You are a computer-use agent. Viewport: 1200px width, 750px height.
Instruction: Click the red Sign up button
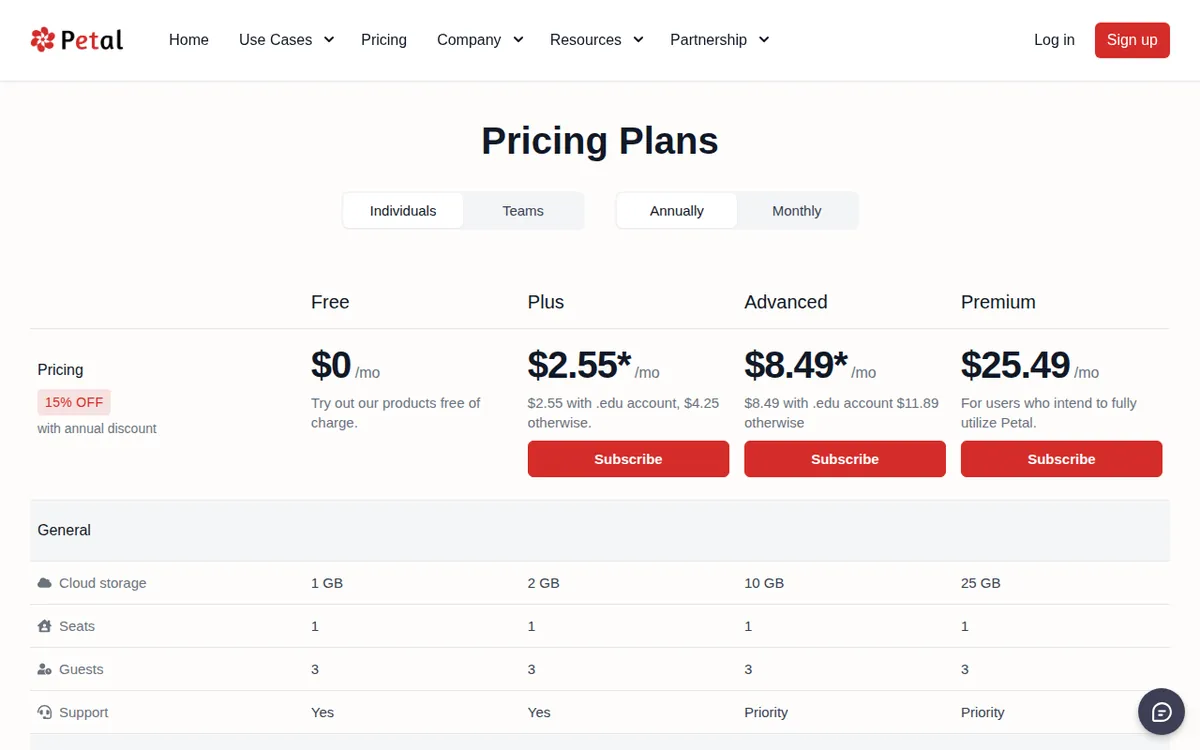coord(1132,40)
